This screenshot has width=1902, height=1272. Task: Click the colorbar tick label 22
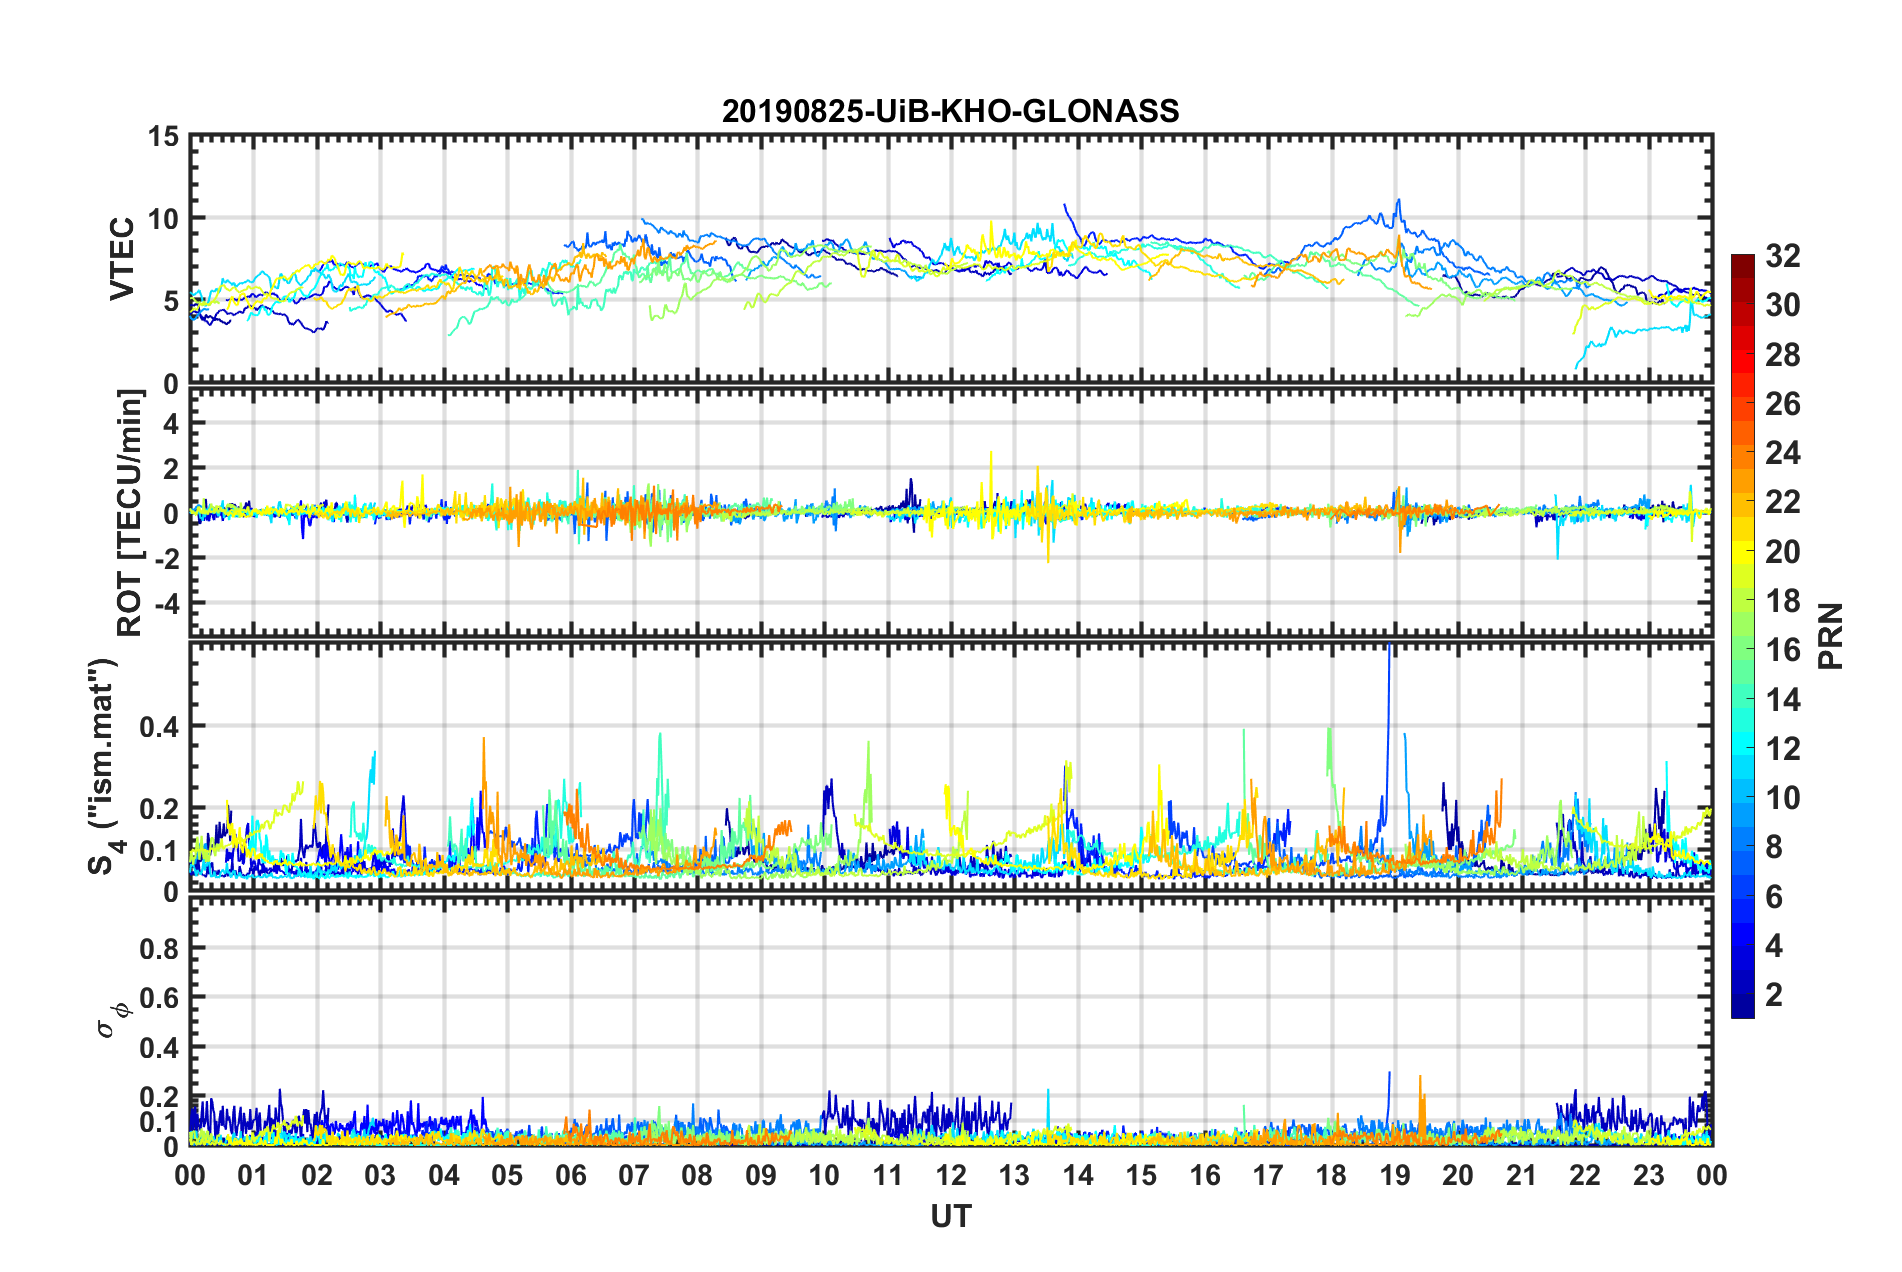point(1783,502)
